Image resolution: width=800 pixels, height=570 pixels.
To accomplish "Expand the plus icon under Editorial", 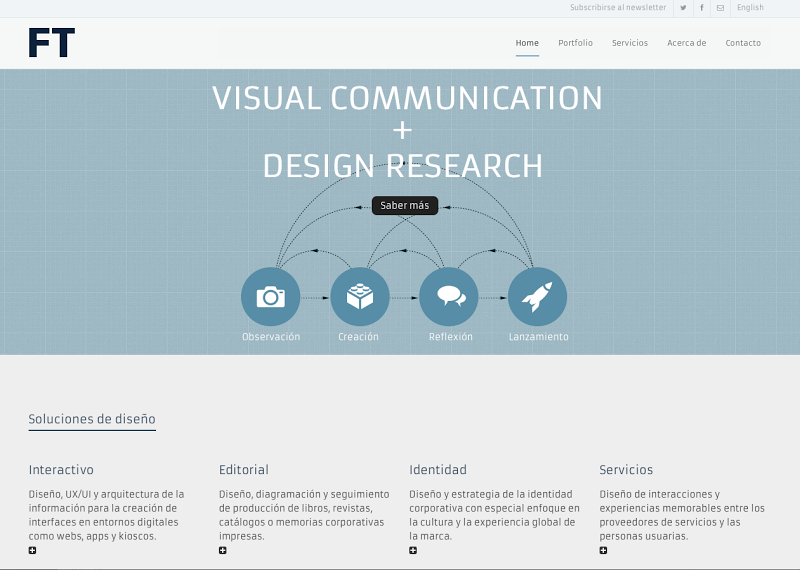I will pos(222,550).
